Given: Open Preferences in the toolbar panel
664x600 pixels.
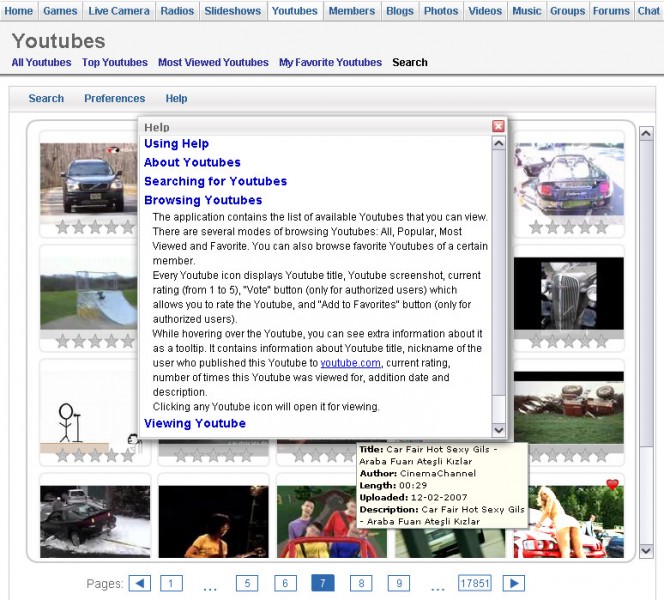Looking at the screenshot, I should [x=115, y=98].
